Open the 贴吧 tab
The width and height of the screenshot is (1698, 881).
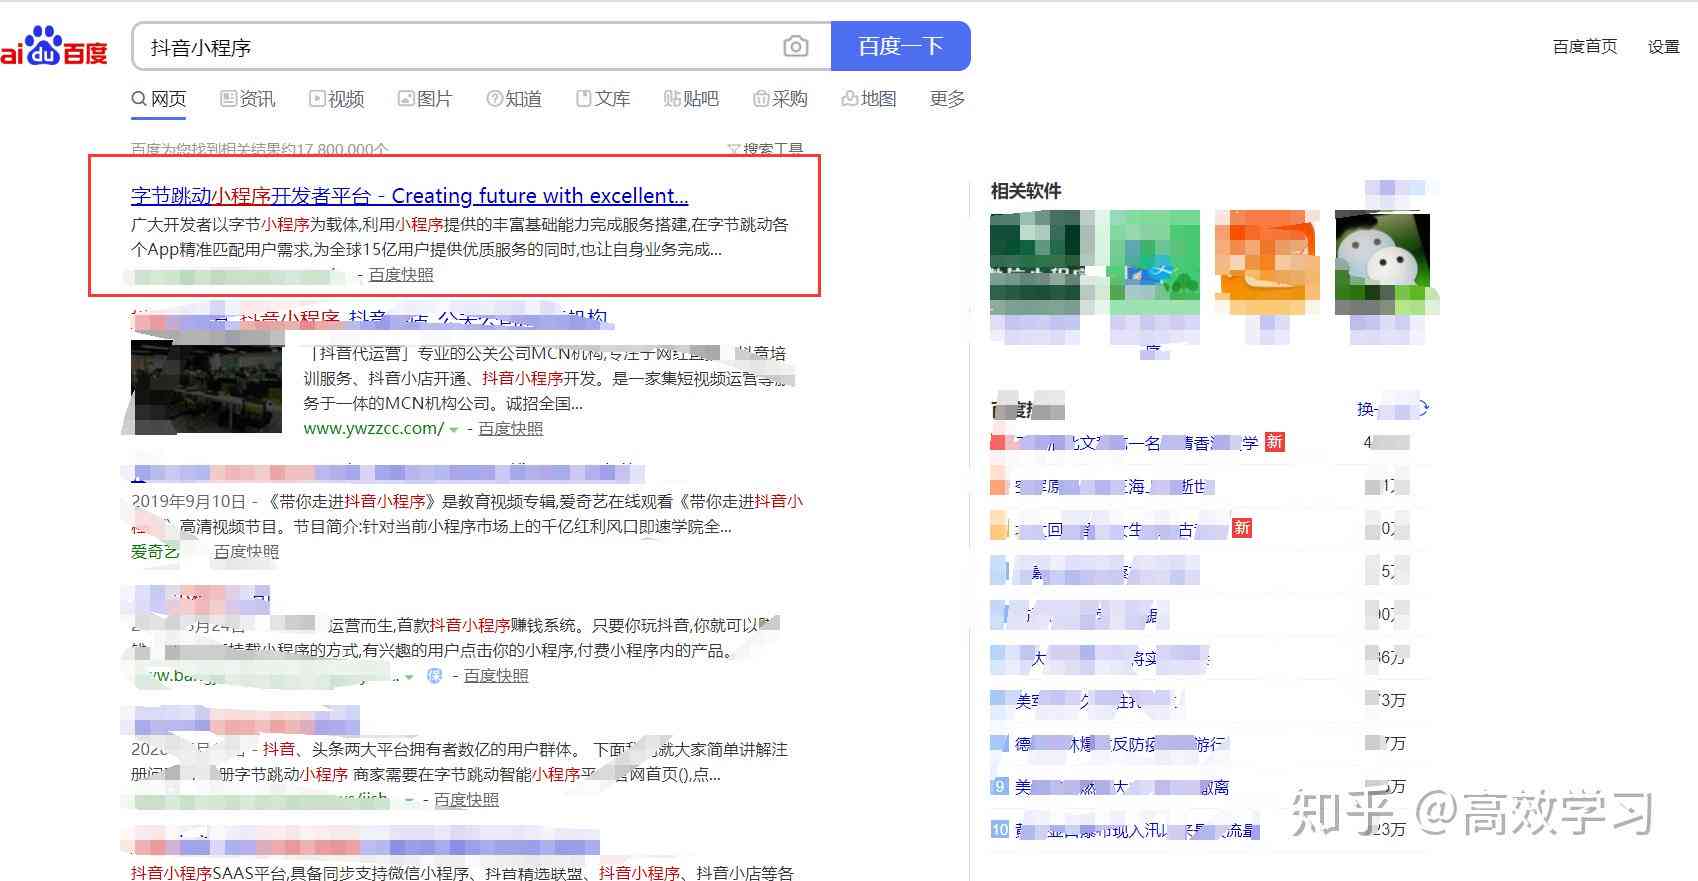point(692,98)
